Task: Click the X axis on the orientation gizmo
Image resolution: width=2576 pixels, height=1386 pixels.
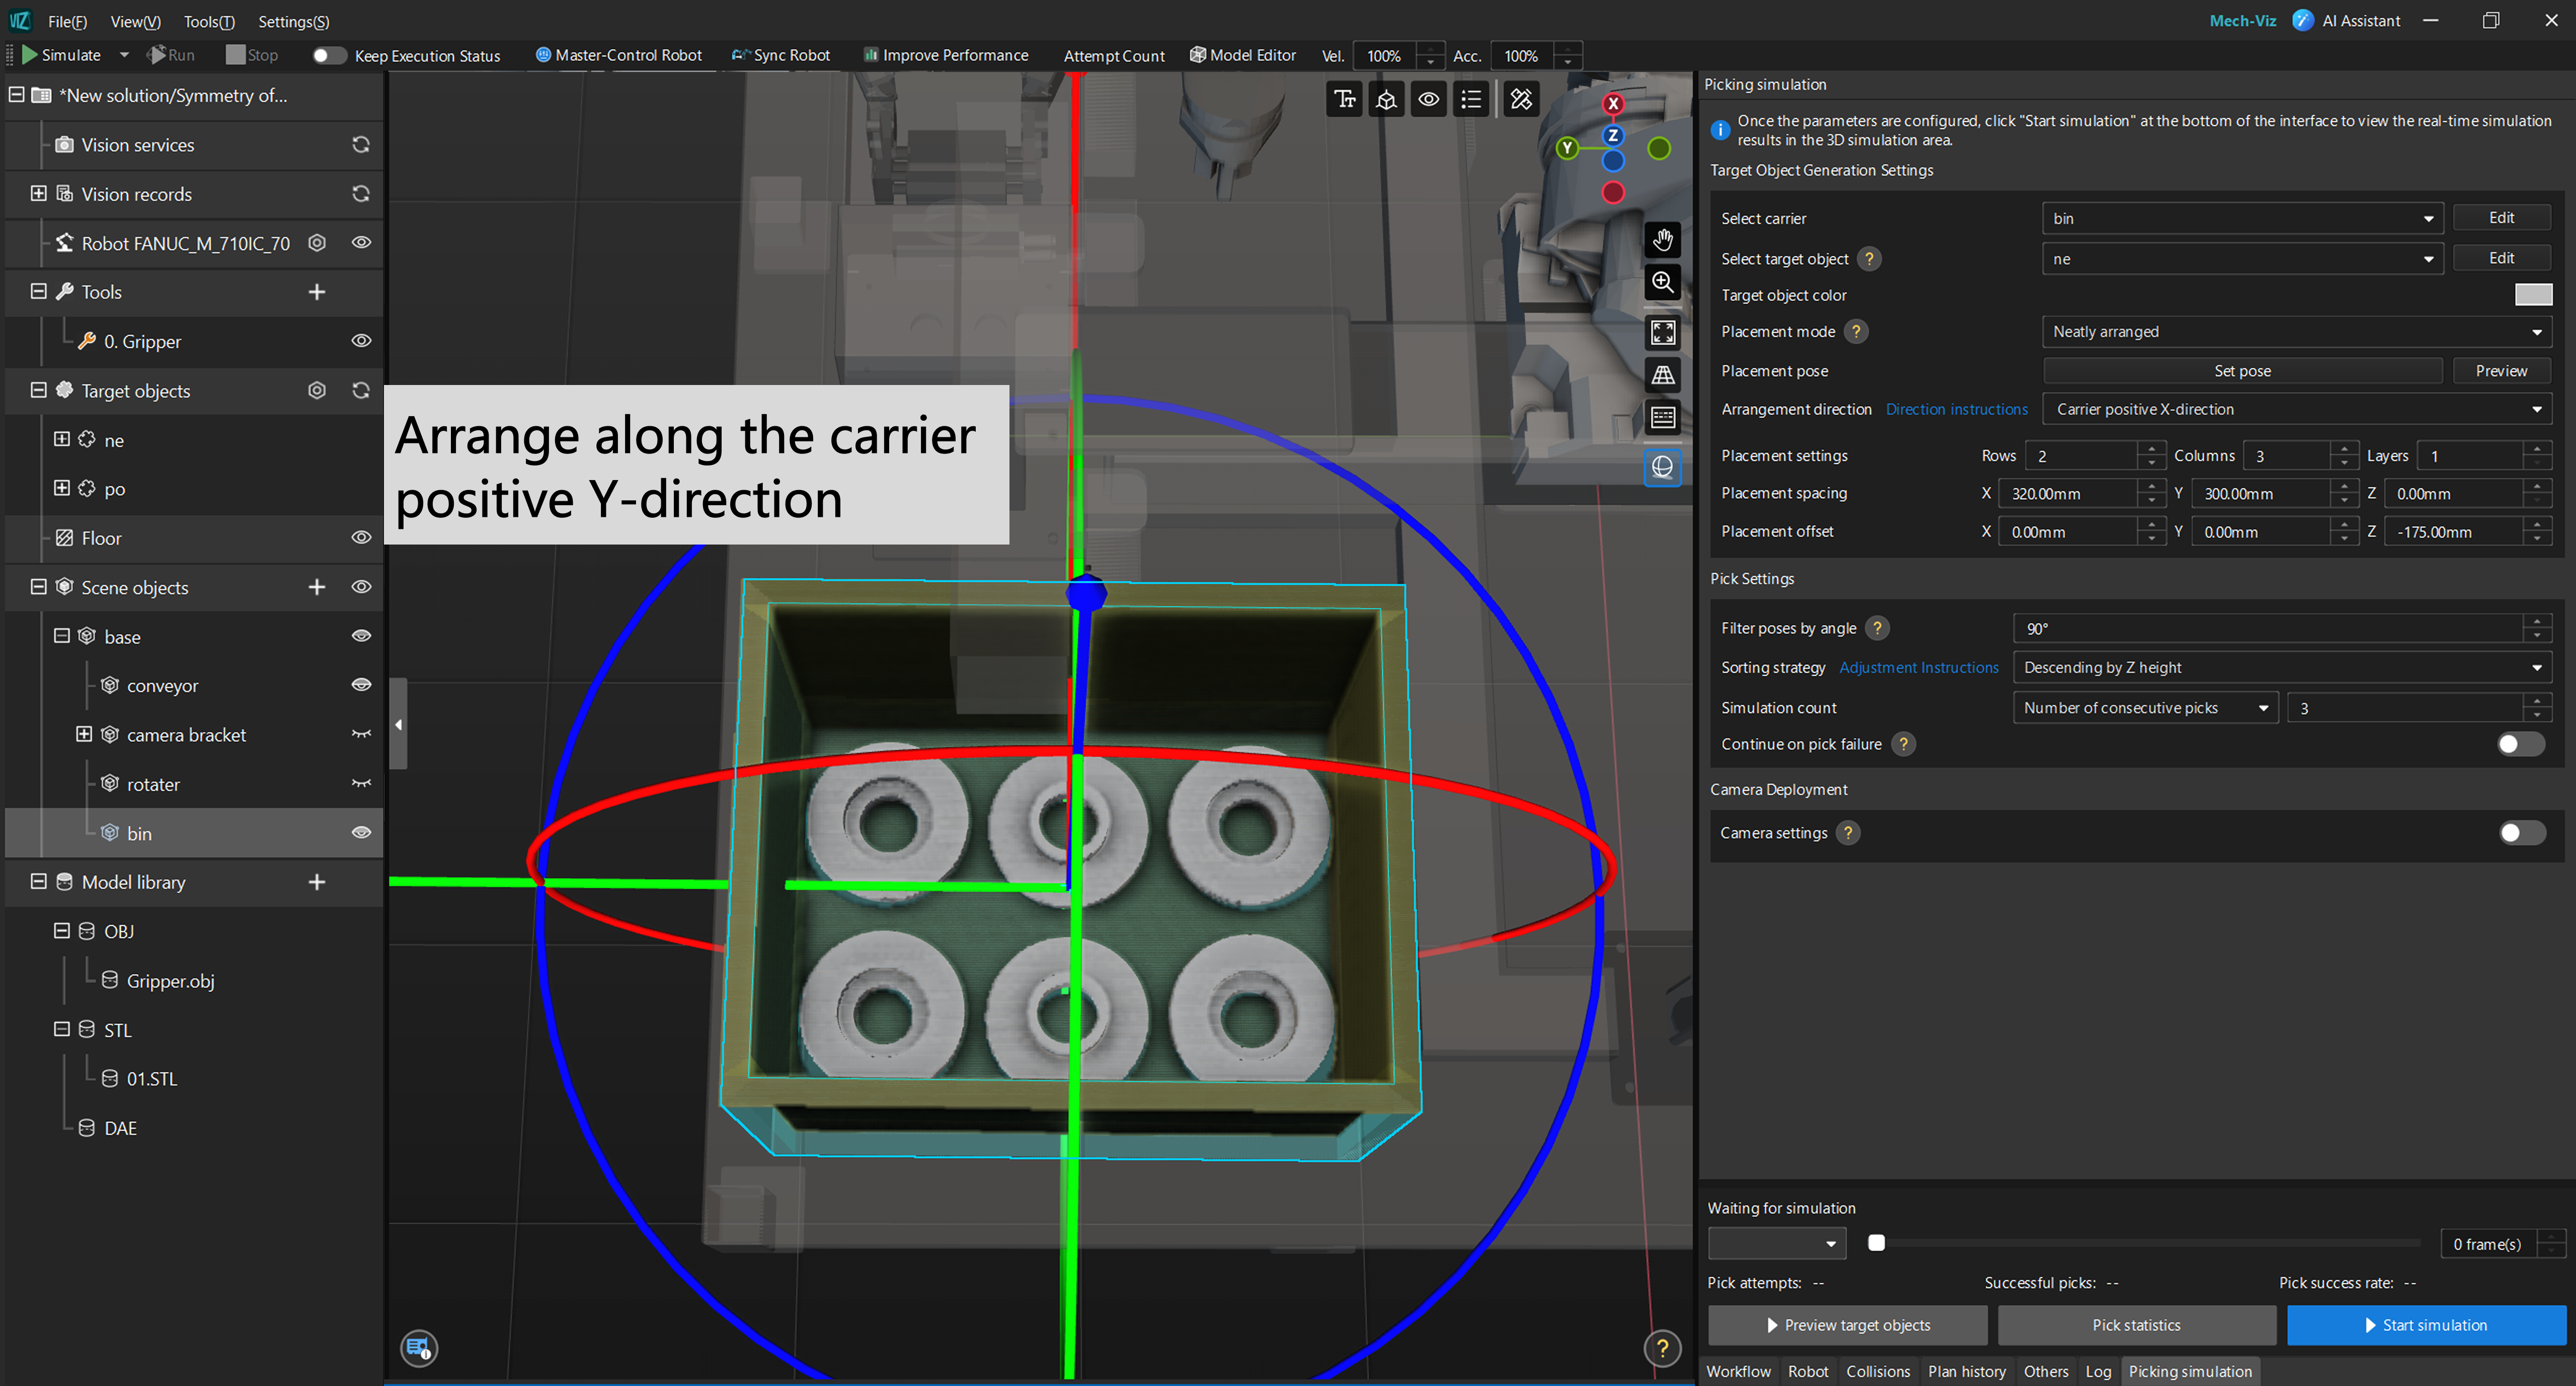Action: [1612, 104]
